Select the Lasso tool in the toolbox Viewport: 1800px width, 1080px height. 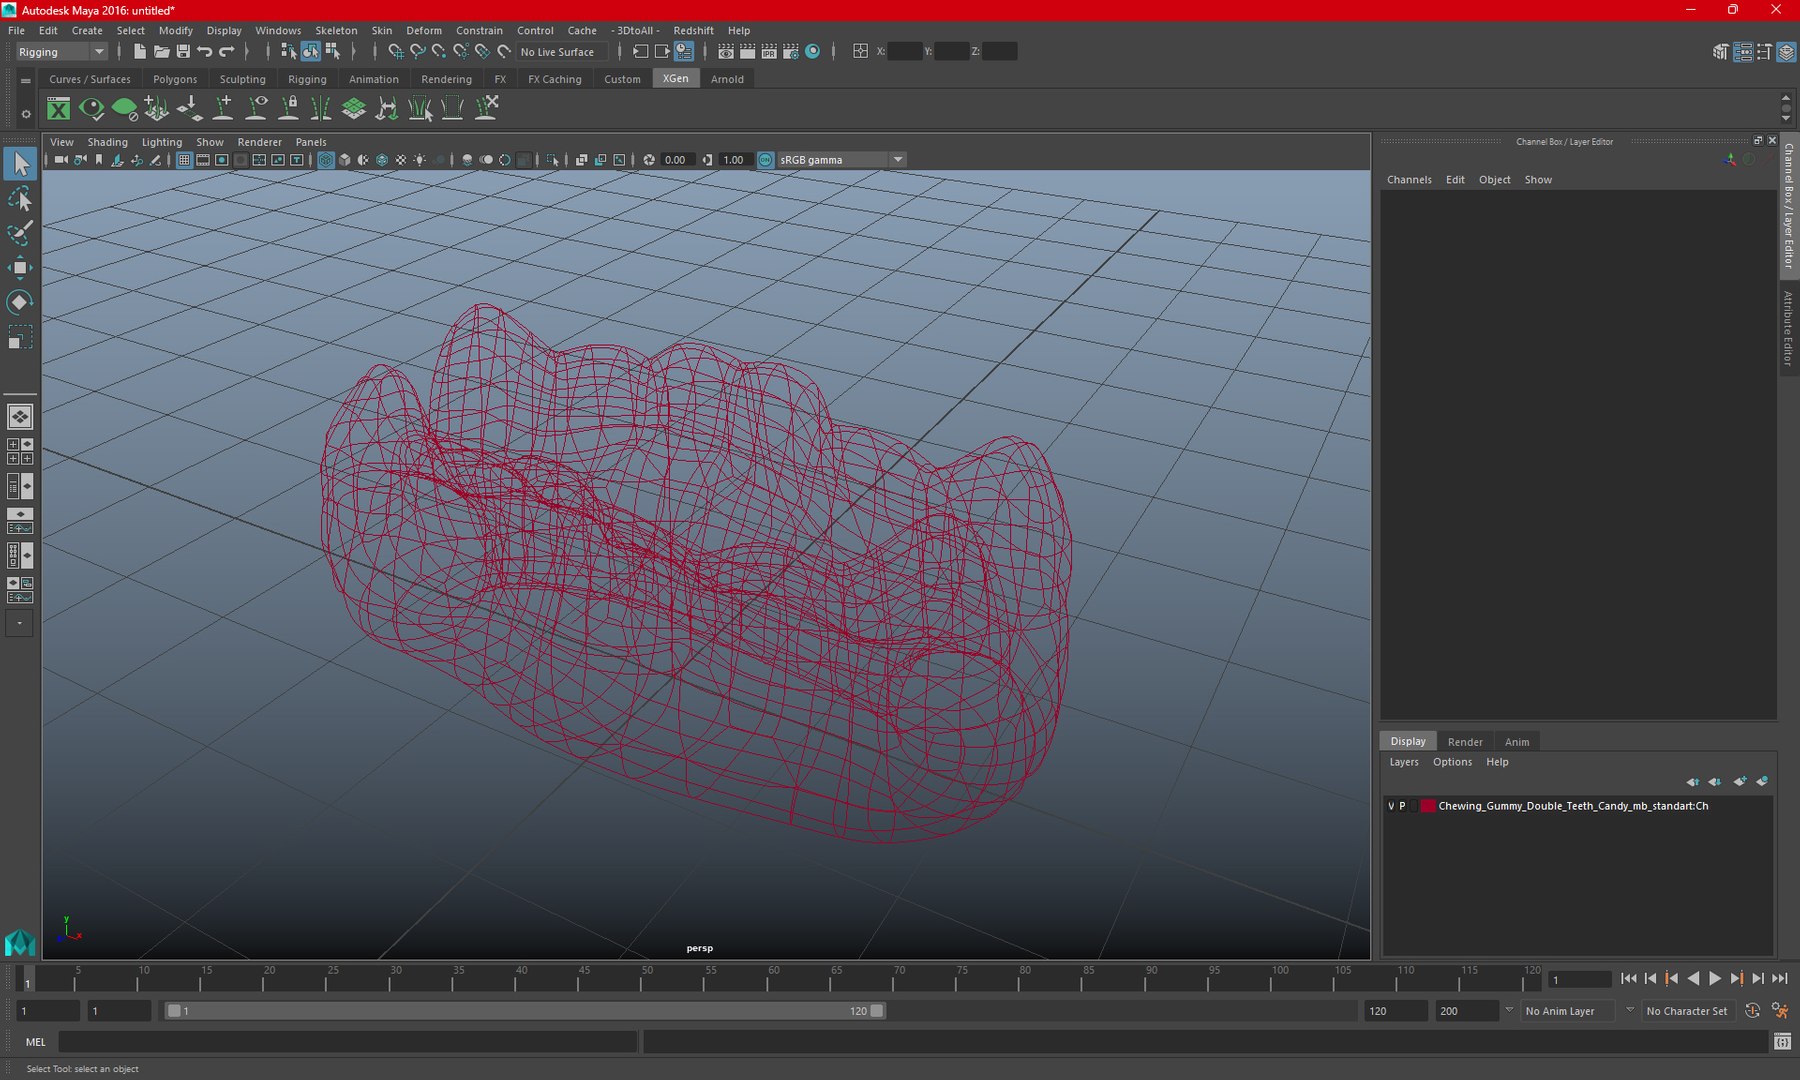[x=19, y=199]
